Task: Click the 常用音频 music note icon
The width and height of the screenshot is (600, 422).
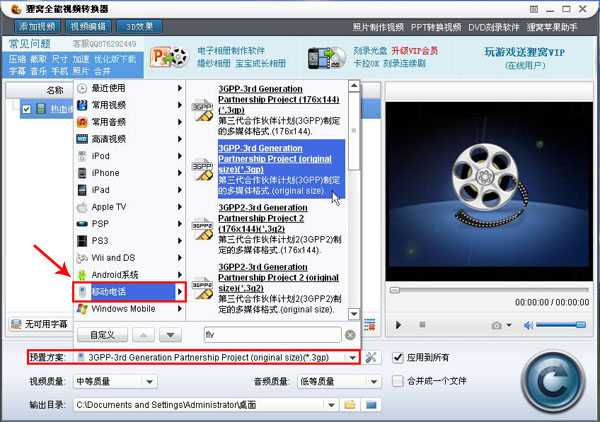Action: pyautogui.click(x=82, y=122)
